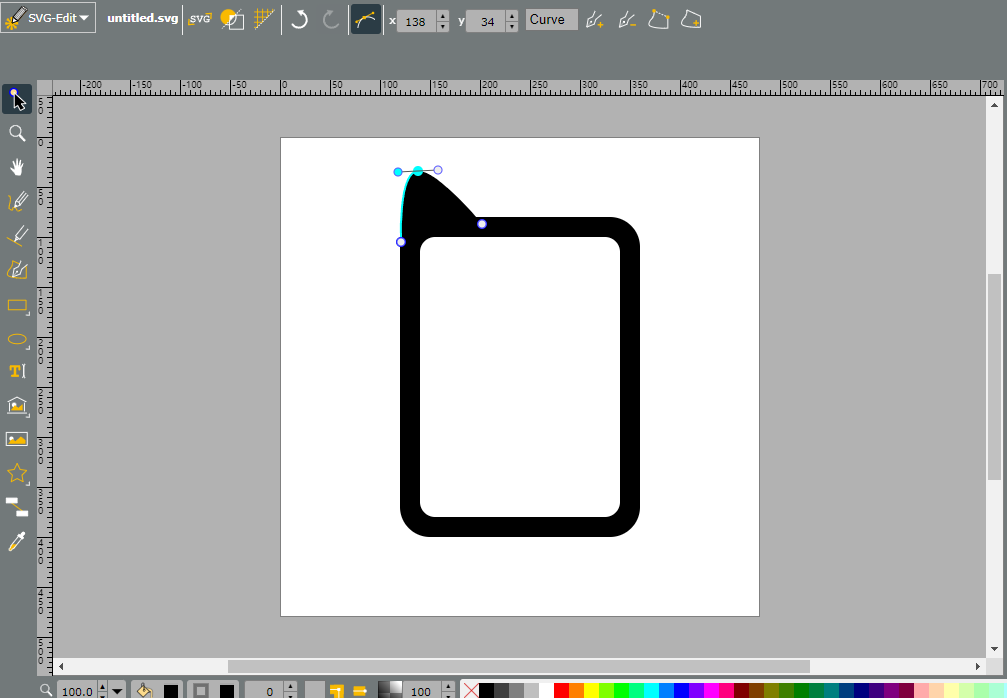The image size is (1007, 698).
Task: Open the SVG-Edit main menu
Action: click(48, 17)
